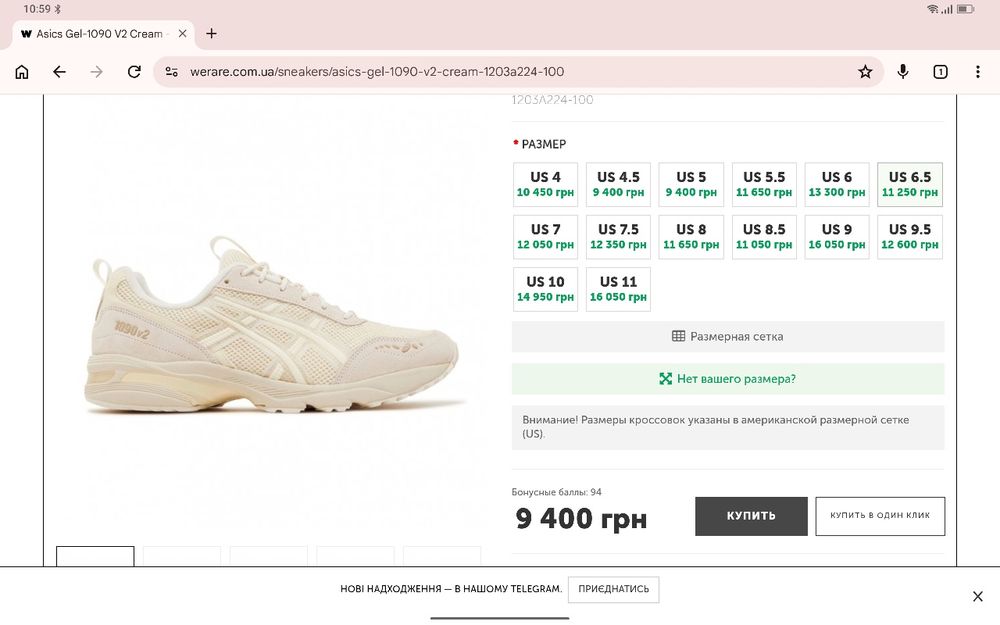
Task: Click the Wi-Fi signal status icon
Action: [933, 9]
